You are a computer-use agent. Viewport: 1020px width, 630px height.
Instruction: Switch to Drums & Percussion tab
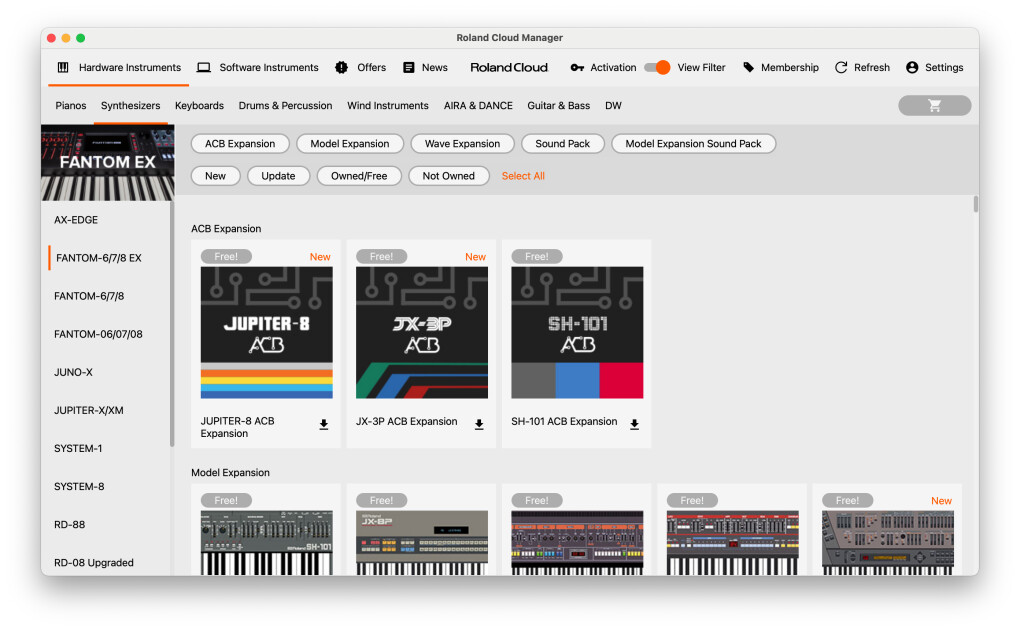tap(286, 105)
